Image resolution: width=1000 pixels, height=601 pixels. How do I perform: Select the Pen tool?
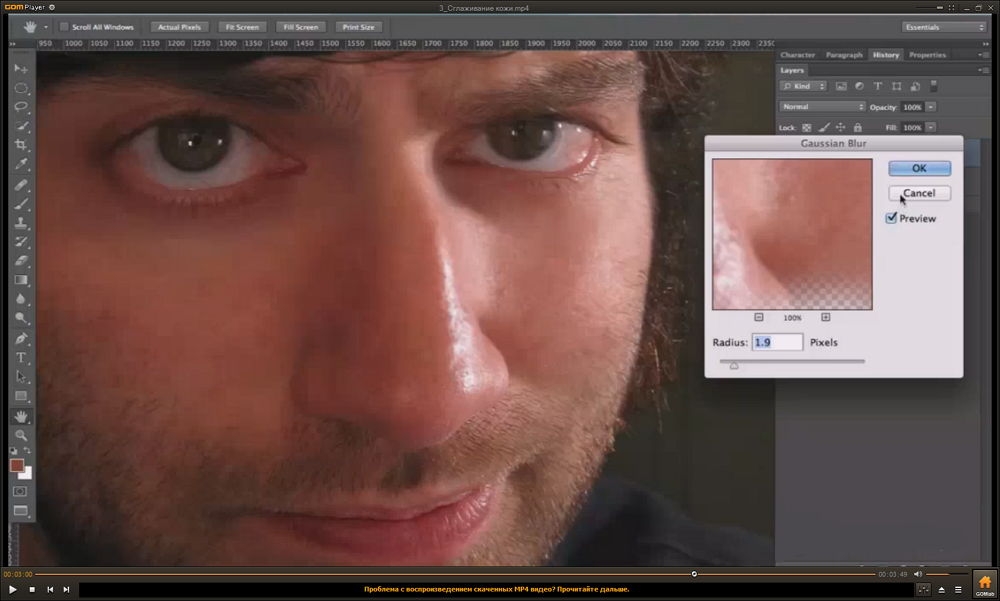(x=21, y=338)
